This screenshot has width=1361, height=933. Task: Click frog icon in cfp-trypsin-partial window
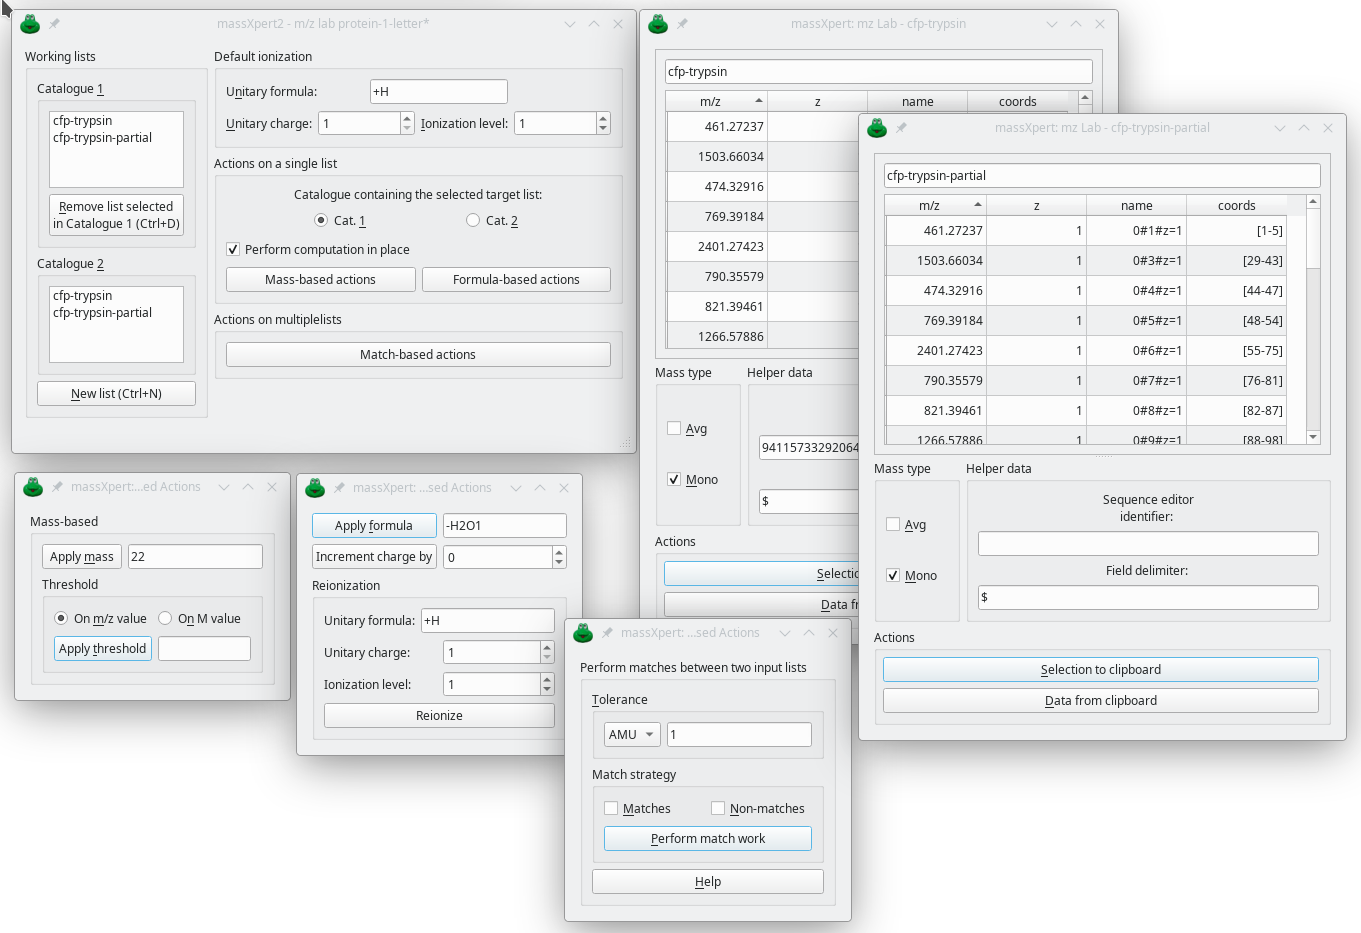(x=877, y=127)
